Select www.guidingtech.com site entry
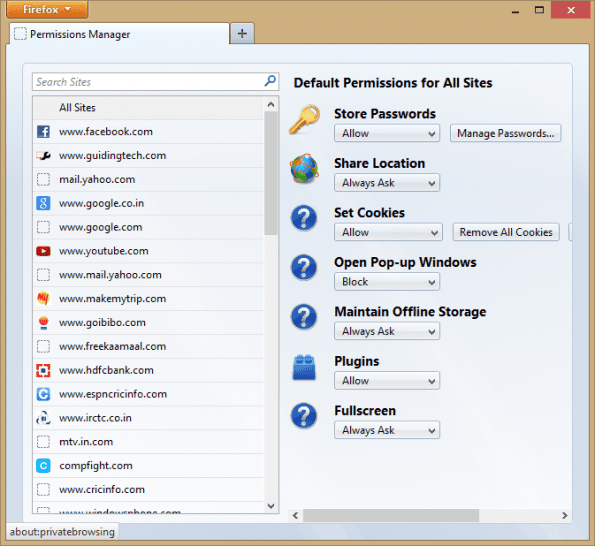 pos(148,156)
